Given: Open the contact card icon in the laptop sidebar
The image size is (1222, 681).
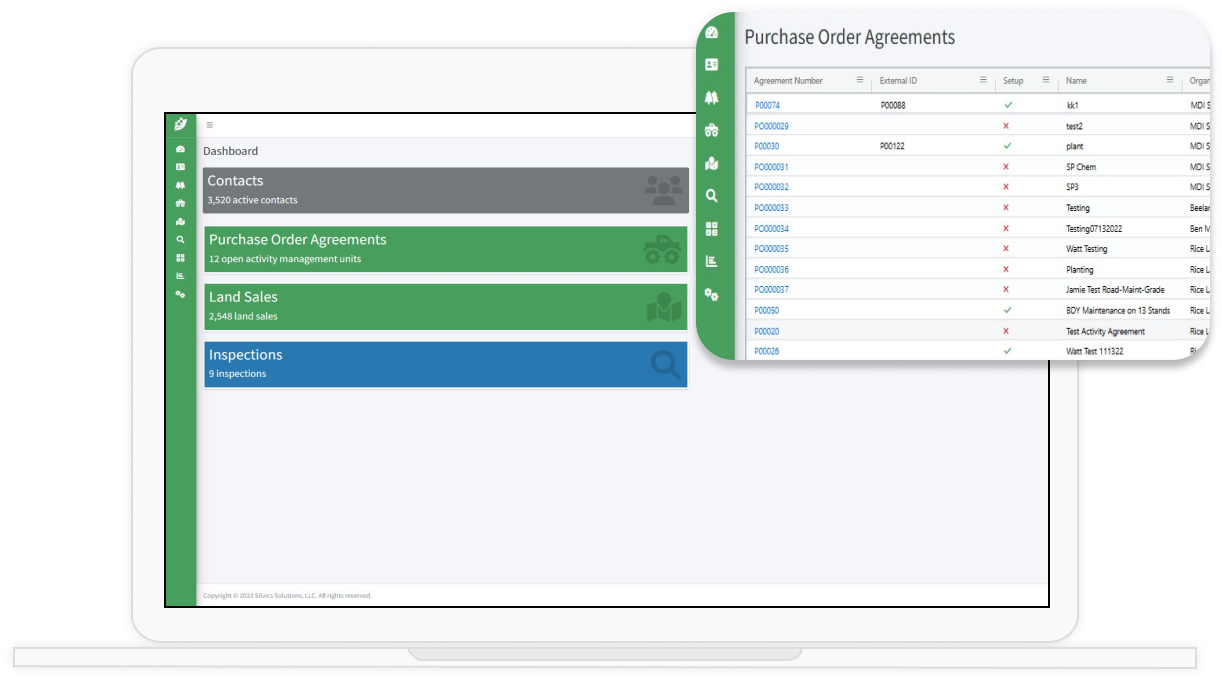Looking at the screenshot, I should [x=180, y=167].
